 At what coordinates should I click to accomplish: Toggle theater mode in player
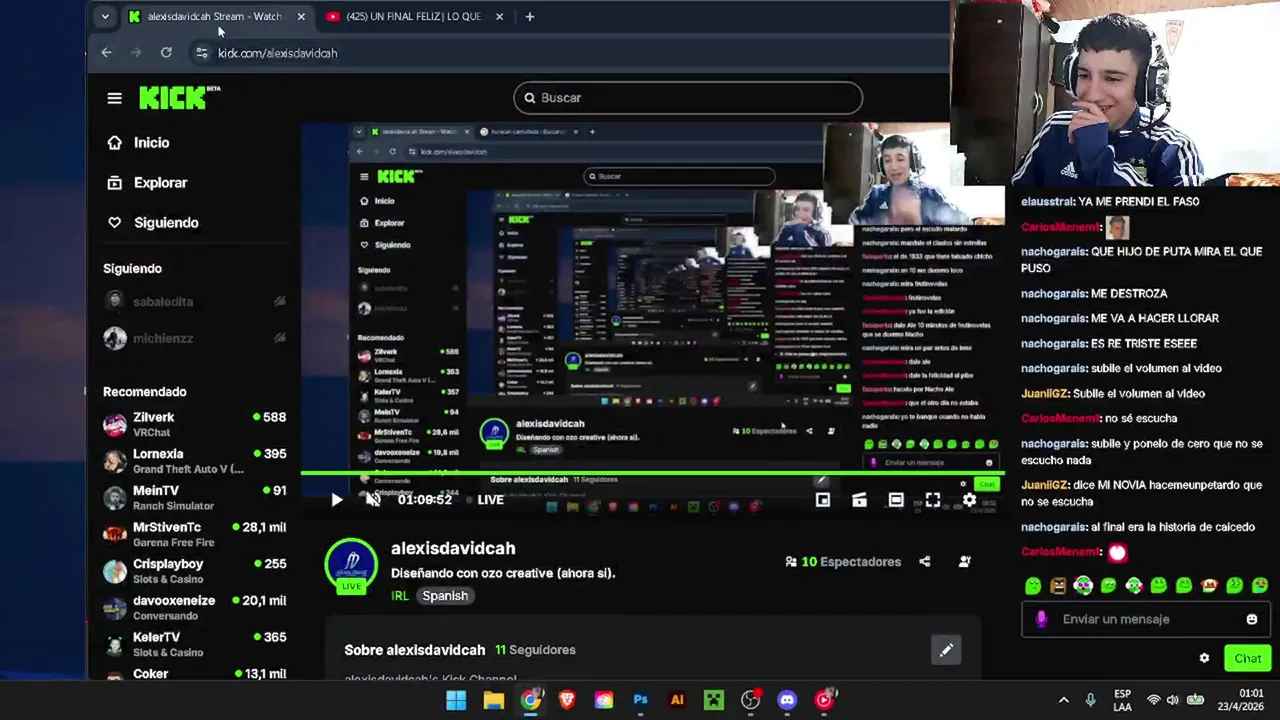[896, 500]
